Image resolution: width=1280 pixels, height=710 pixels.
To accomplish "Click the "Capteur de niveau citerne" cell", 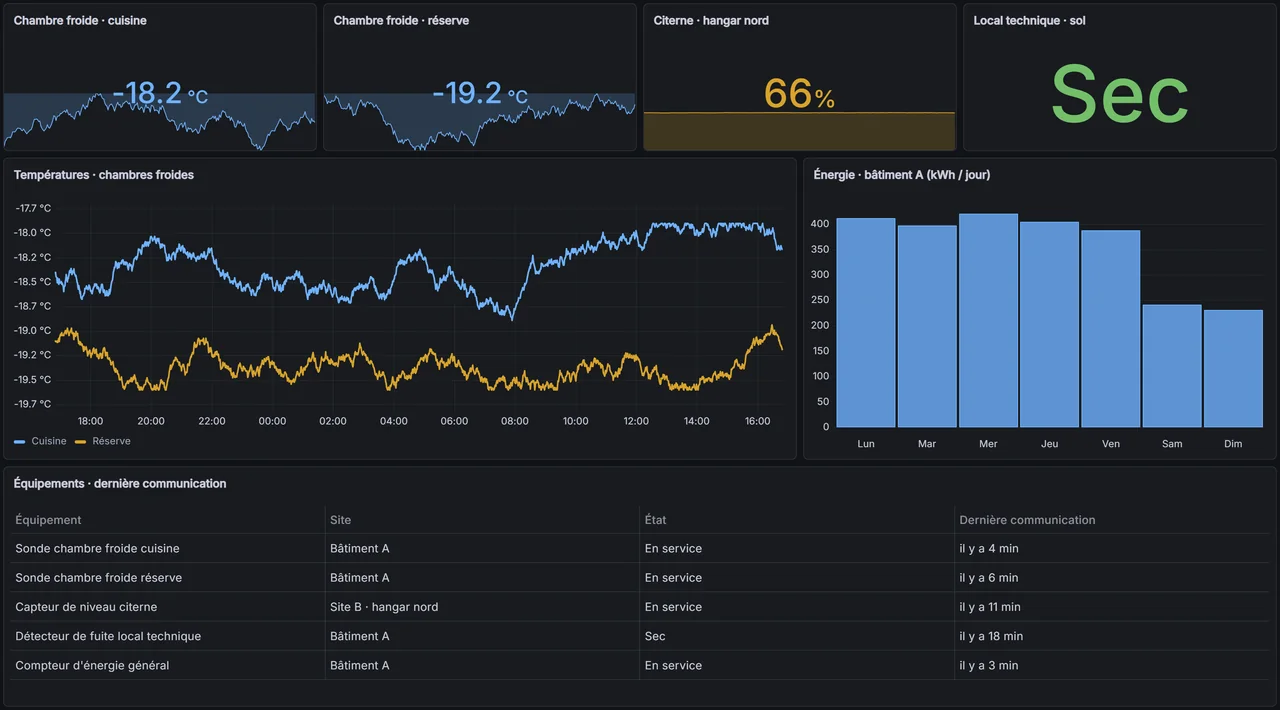I will pyautogui.click(x=168, y=607).
